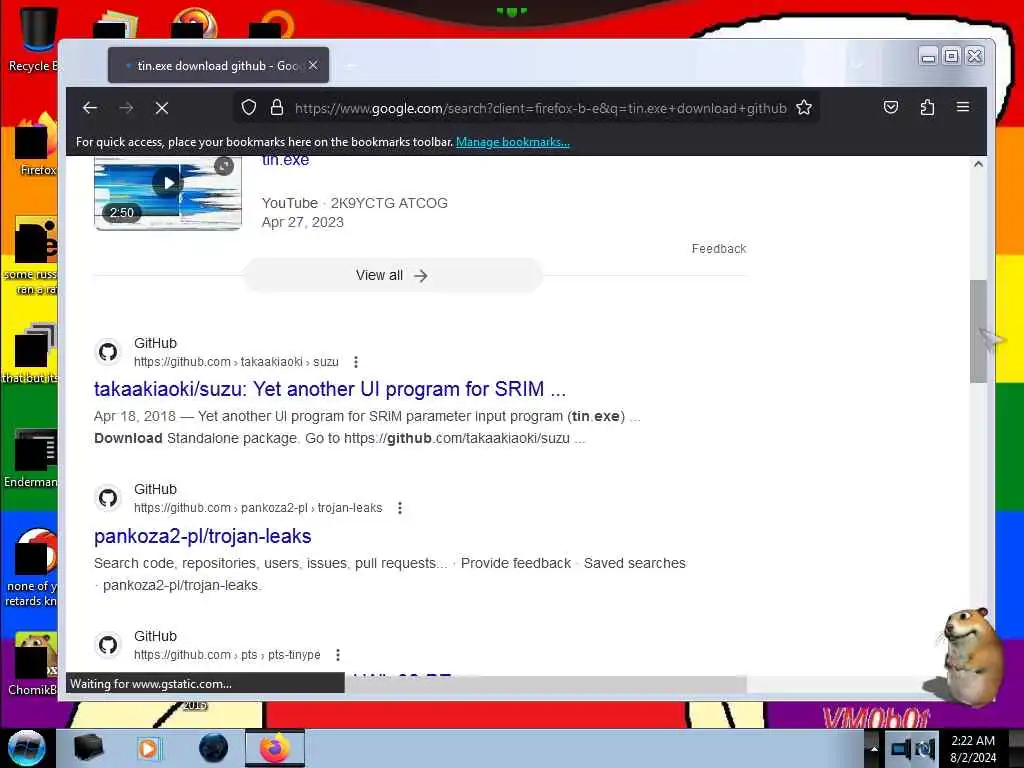Open the dark globe taskbar icon
Image resolution: width=1024 pixels, height=768 pixels.
point(214,748)
